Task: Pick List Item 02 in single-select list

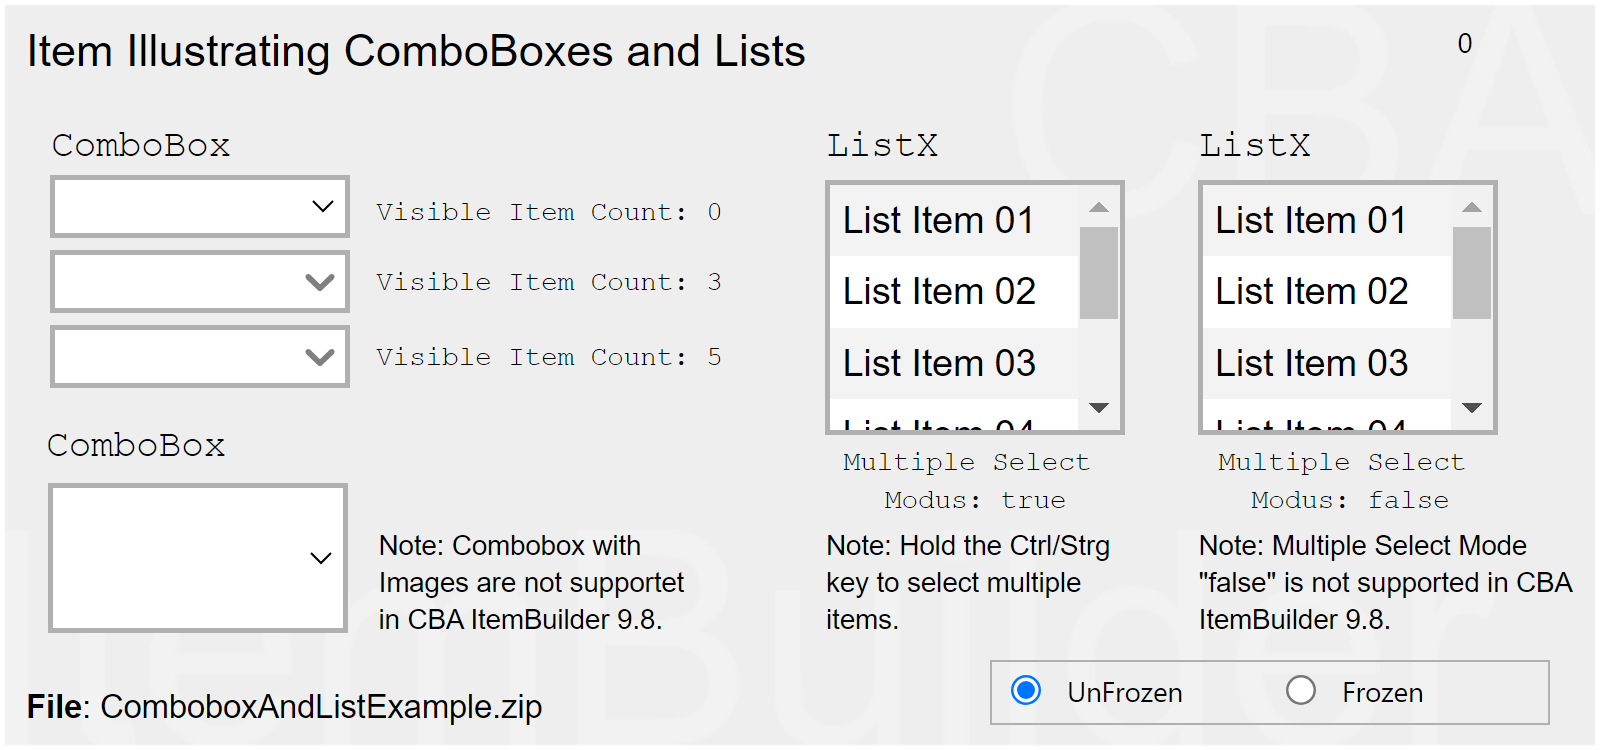Action: (x=1311, y=292)
